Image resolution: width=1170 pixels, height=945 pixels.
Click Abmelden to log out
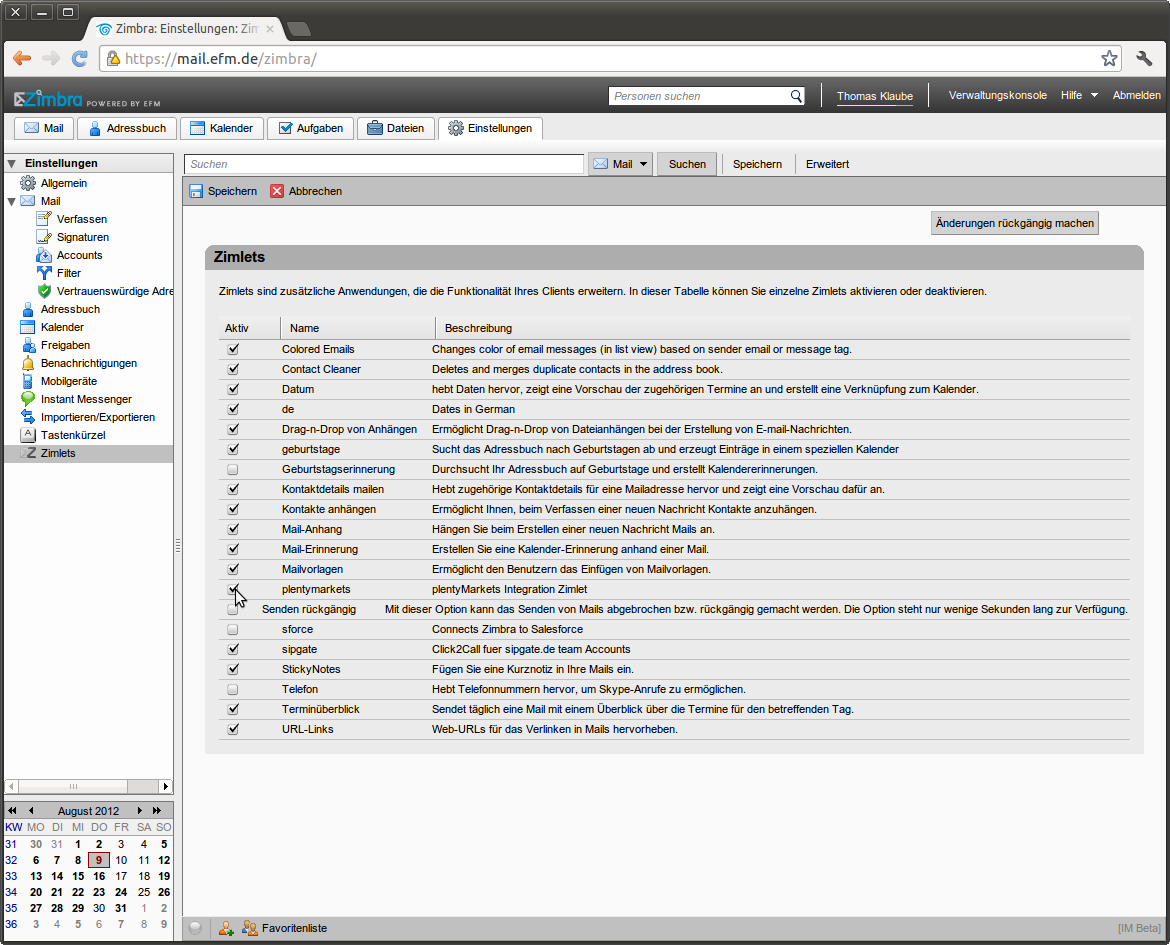1136,96
